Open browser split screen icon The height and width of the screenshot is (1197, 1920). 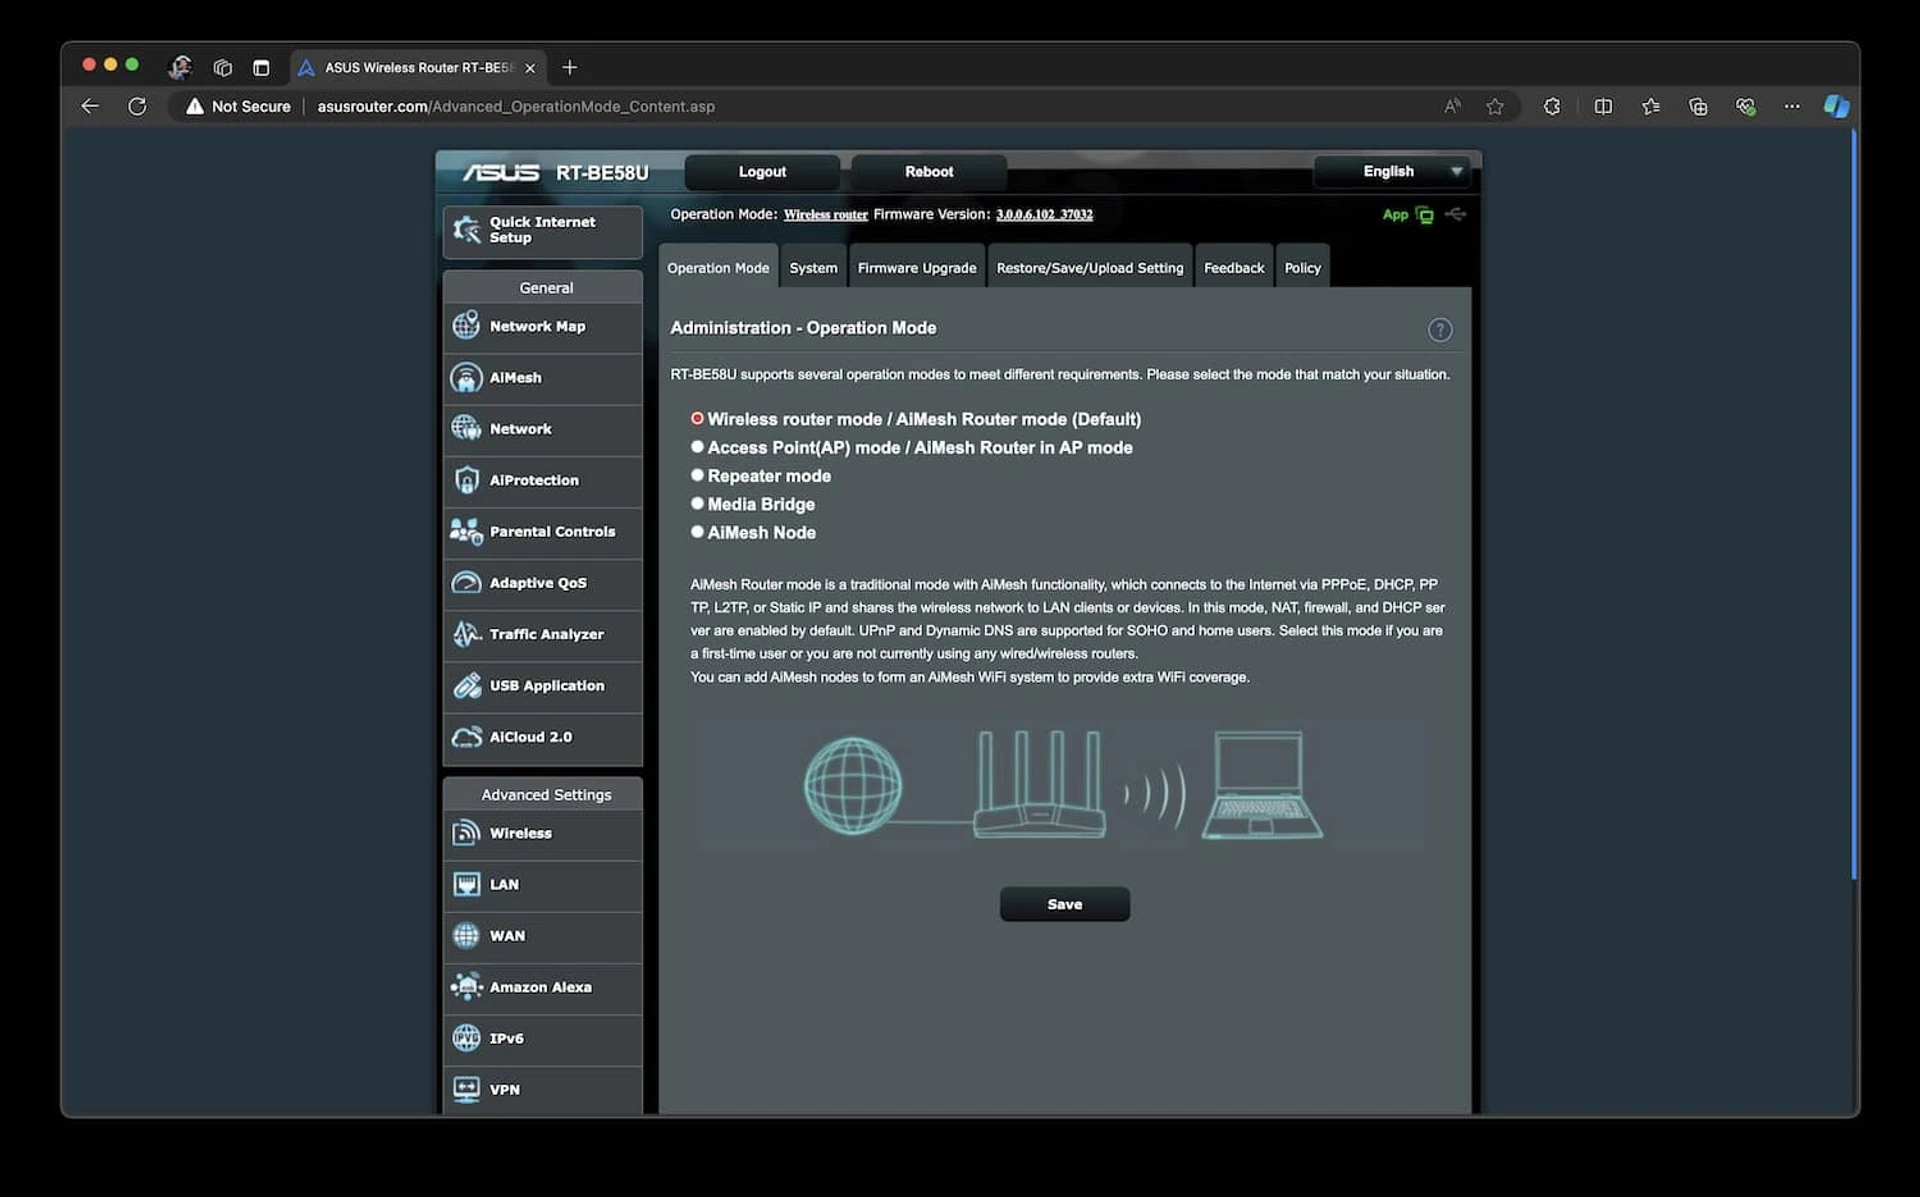(x=1603, y=106)
